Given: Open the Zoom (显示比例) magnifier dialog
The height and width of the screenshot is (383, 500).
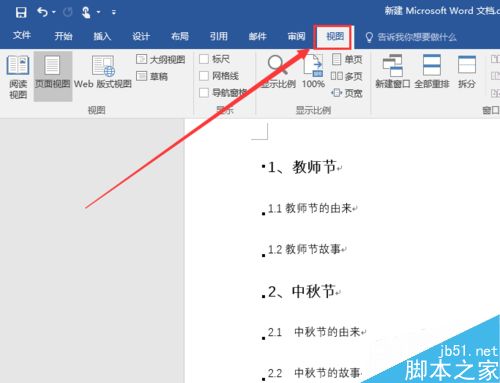Looking at the screenshot, I should coord(278,72).
